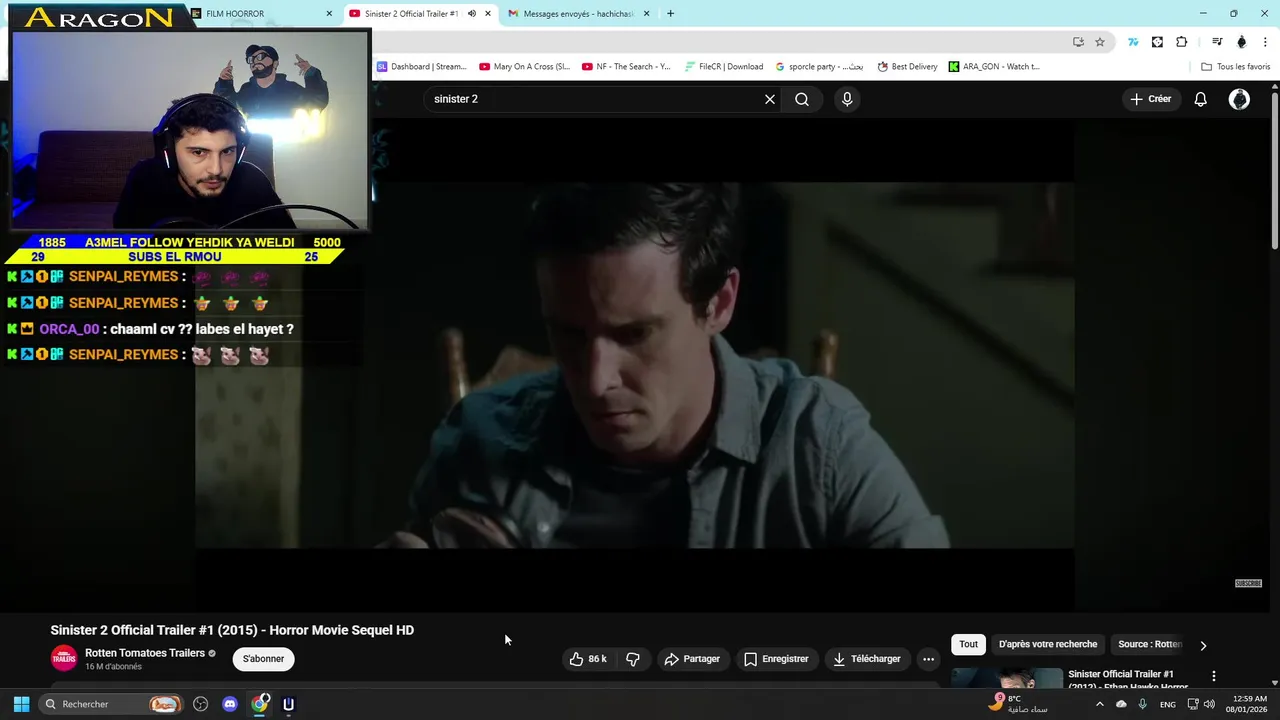Screen dimensions: 1280x720
Task: Subscribe with the S'abonner button
Action: (264, 659)
